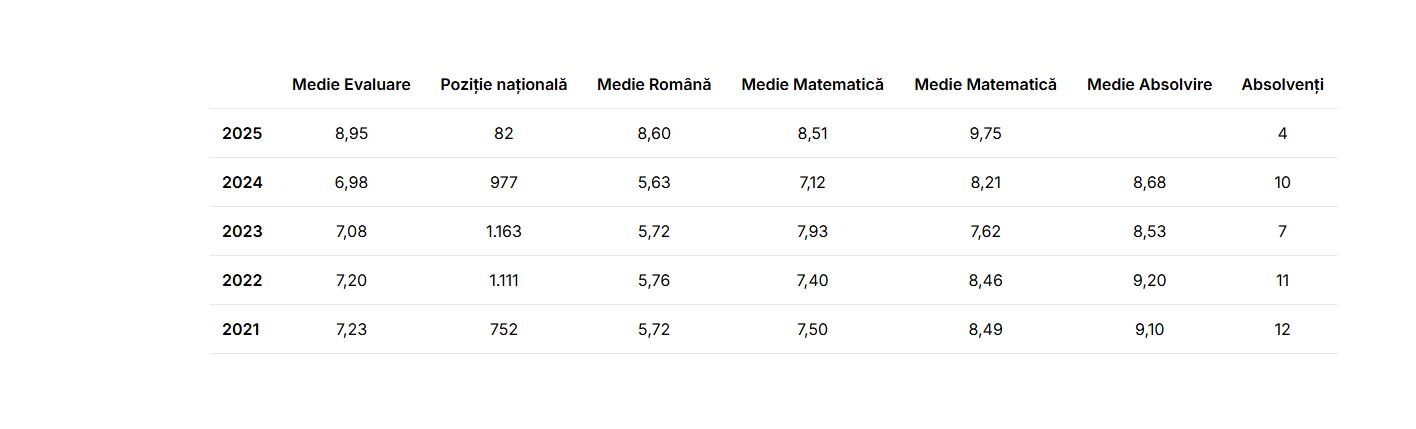Select the 2025 row label

tap(242, 134)
